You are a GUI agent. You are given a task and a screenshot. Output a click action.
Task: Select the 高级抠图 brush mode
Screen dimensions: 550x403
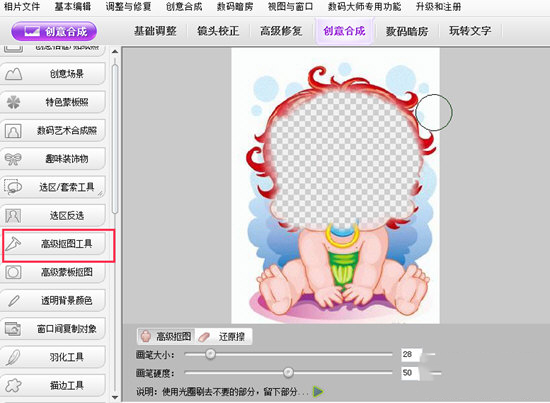(166, 336)
